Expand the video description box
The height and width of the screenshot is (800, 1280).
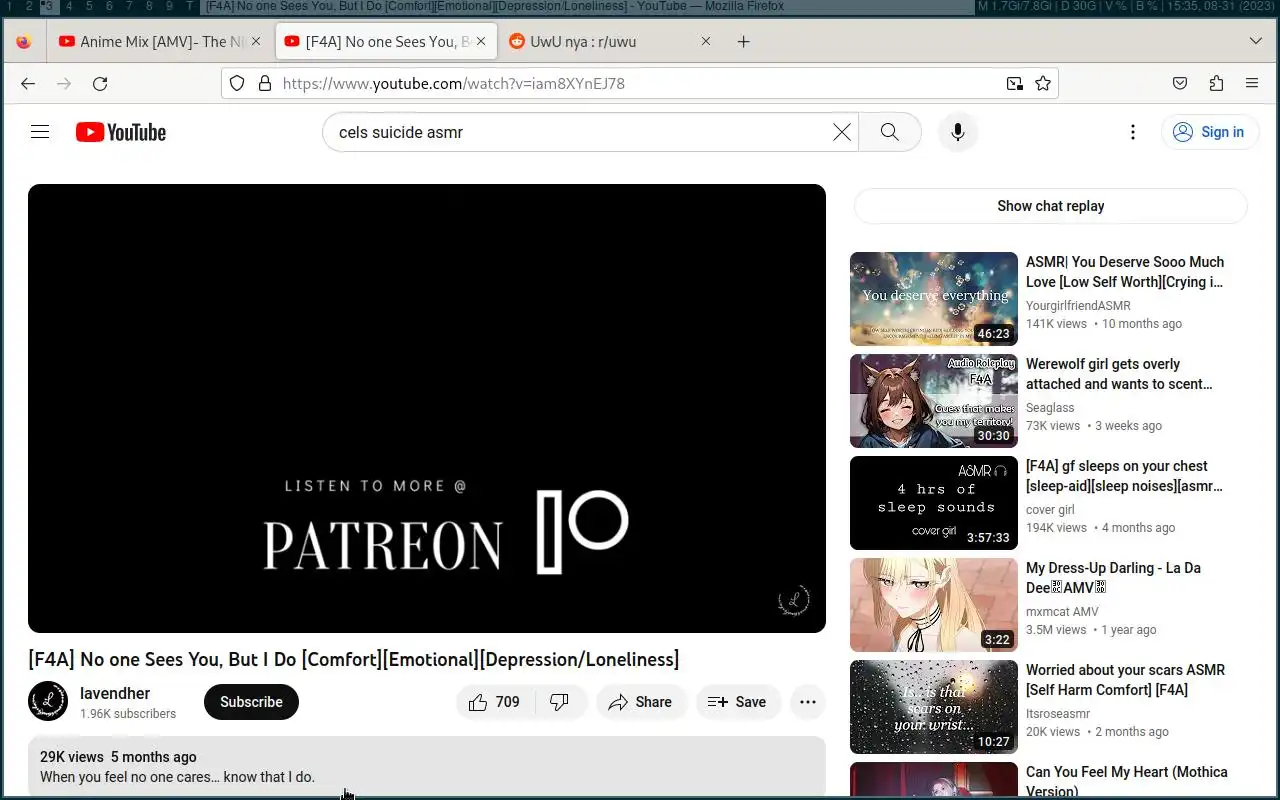coord(427,766)
